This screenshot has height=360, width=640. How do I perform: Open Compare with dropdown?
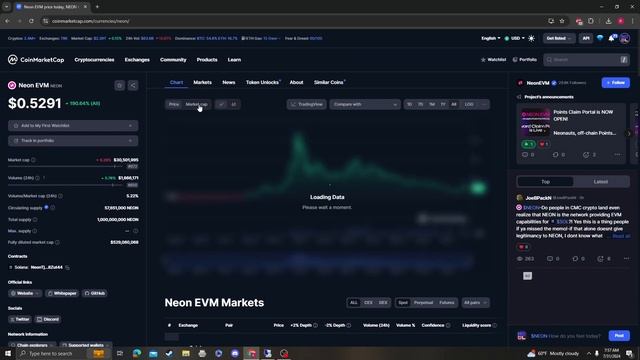365,104
